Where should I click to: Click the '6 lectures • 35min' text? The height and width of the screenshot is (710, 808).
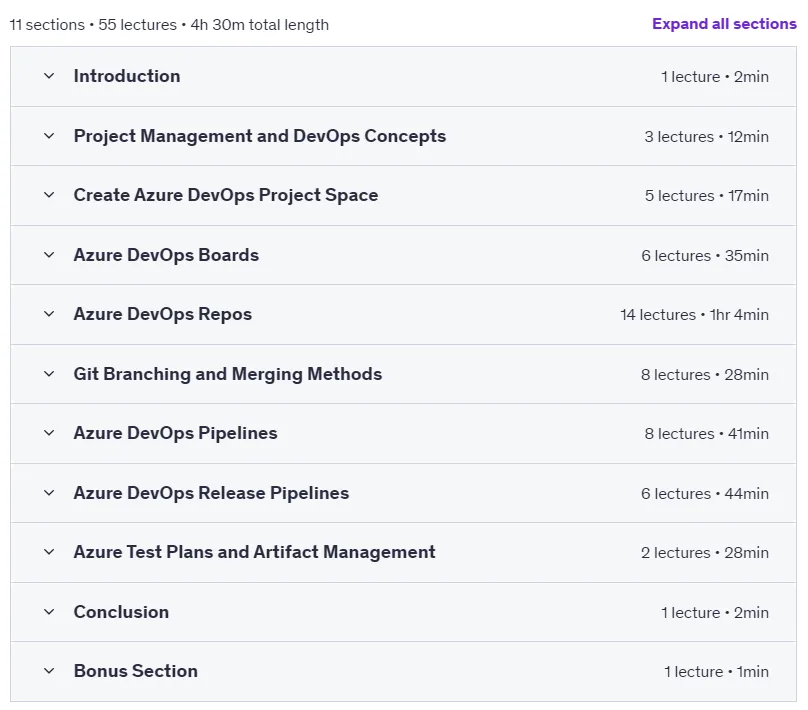pyautogui.click(x=705, y=256)
